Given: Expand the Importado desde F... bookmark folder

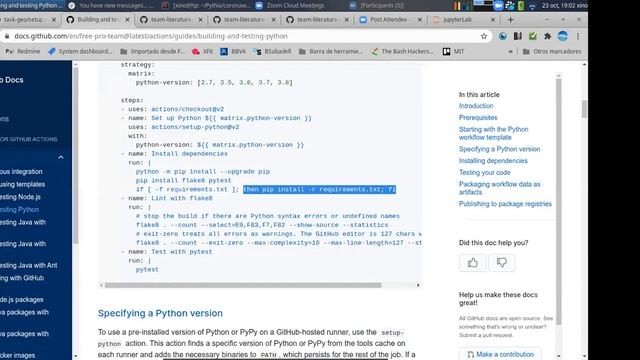Looking at the screenshot, I should pos(153,51).
